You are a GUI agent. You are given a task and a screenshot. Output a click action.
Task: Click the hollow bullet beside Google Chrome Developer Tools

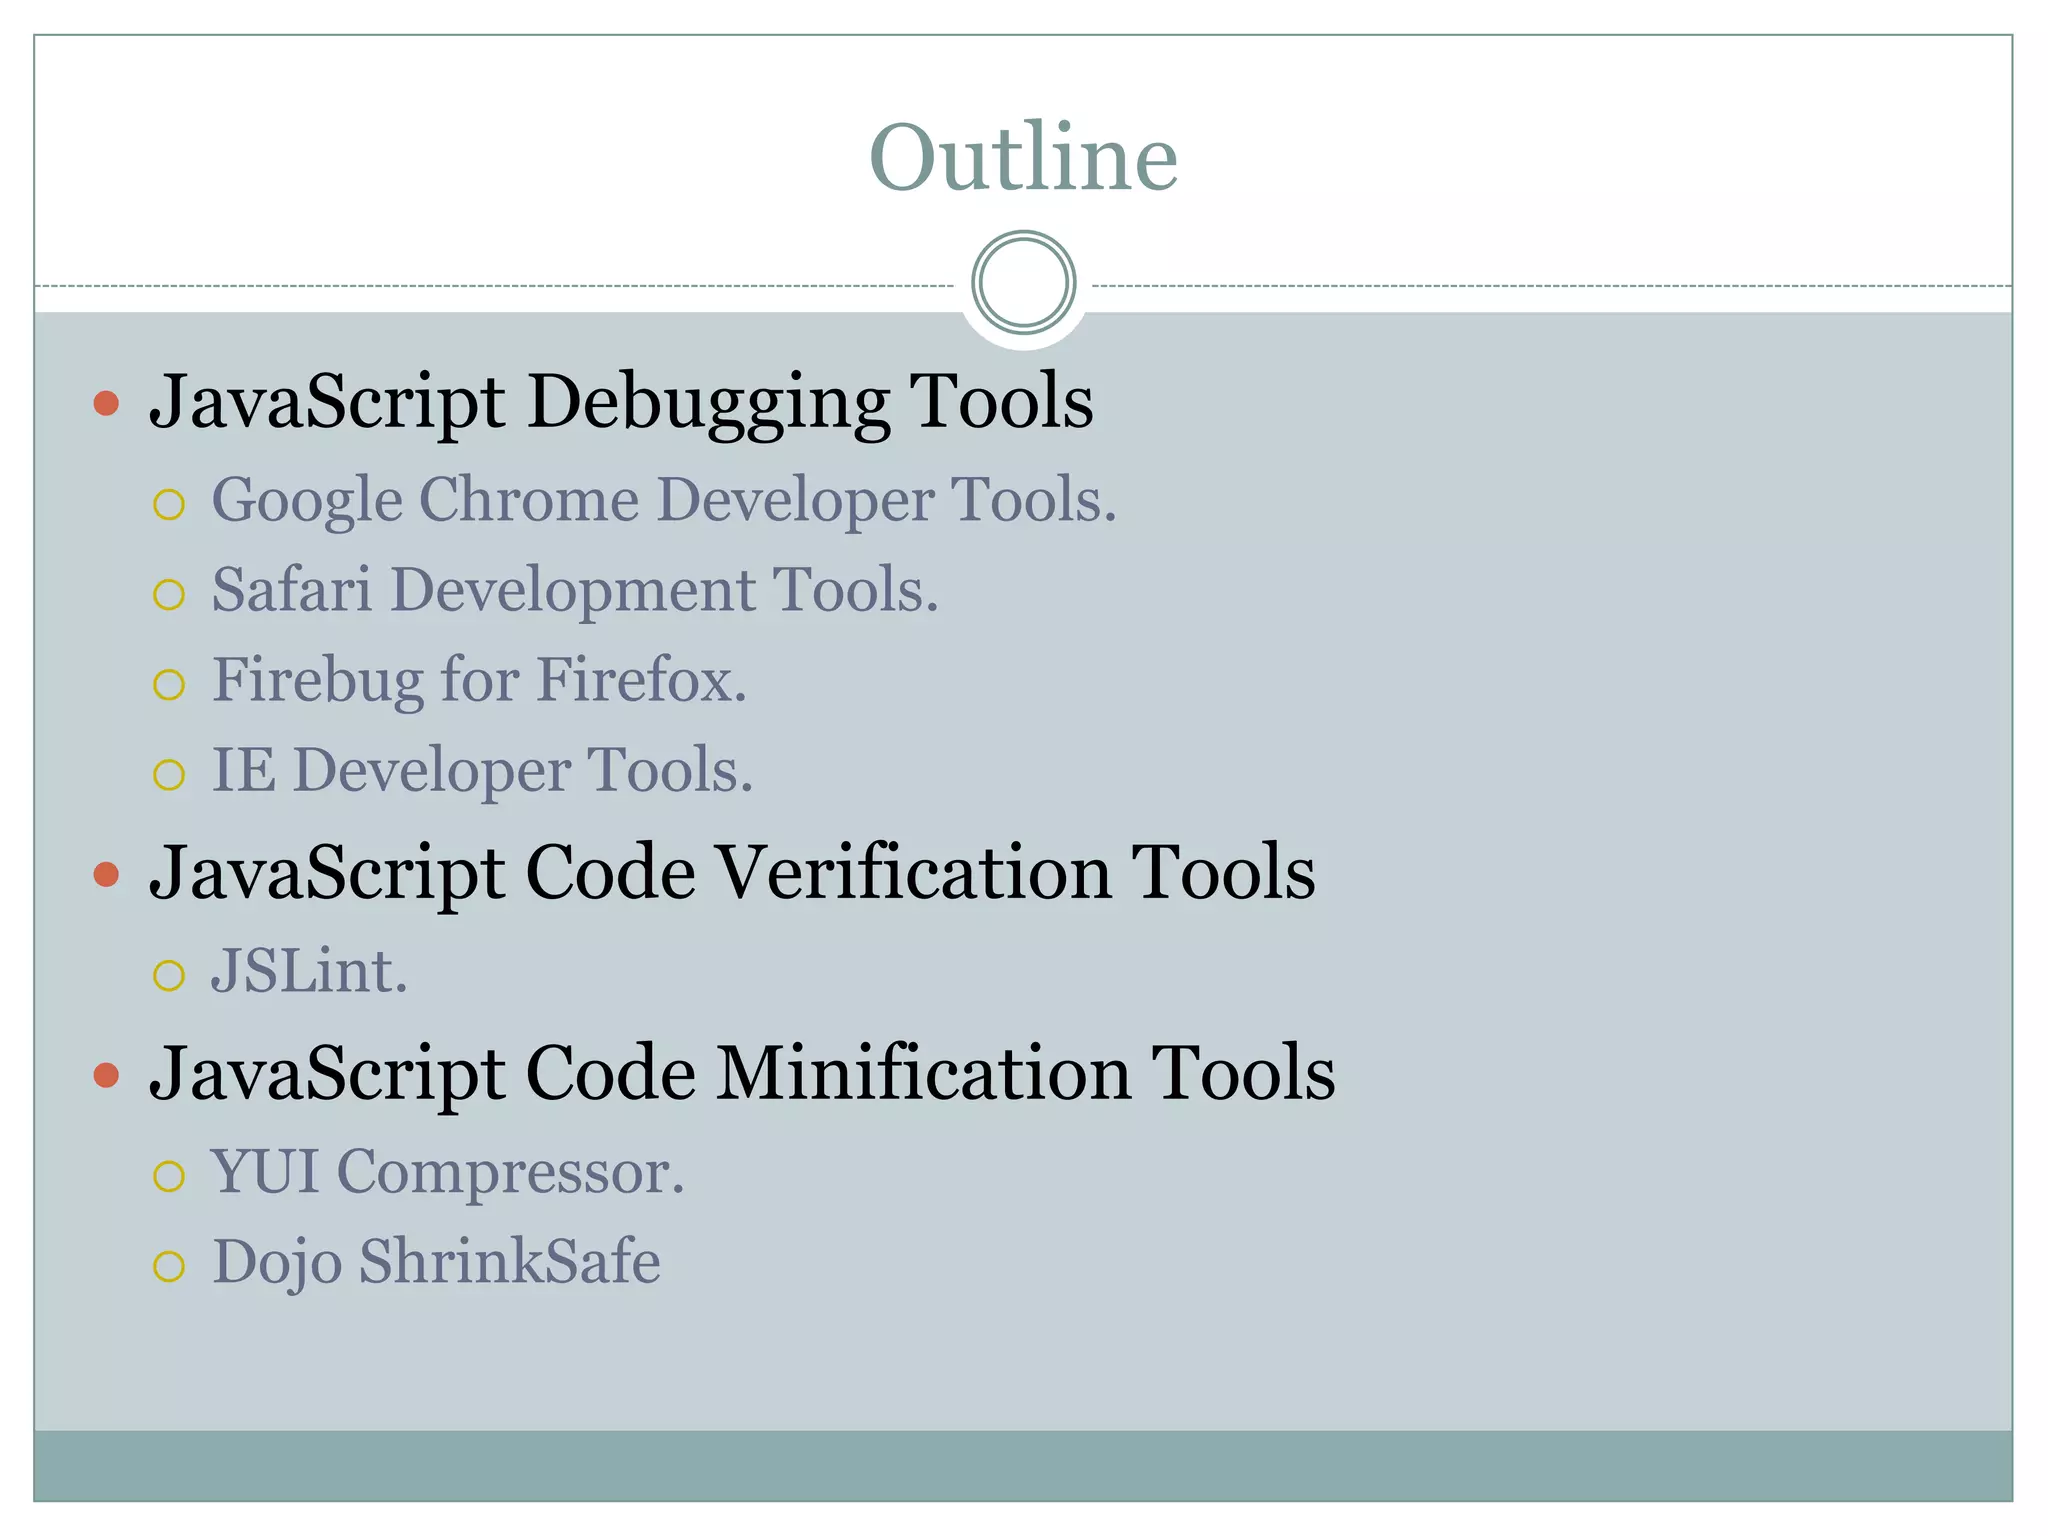[169, 505]
